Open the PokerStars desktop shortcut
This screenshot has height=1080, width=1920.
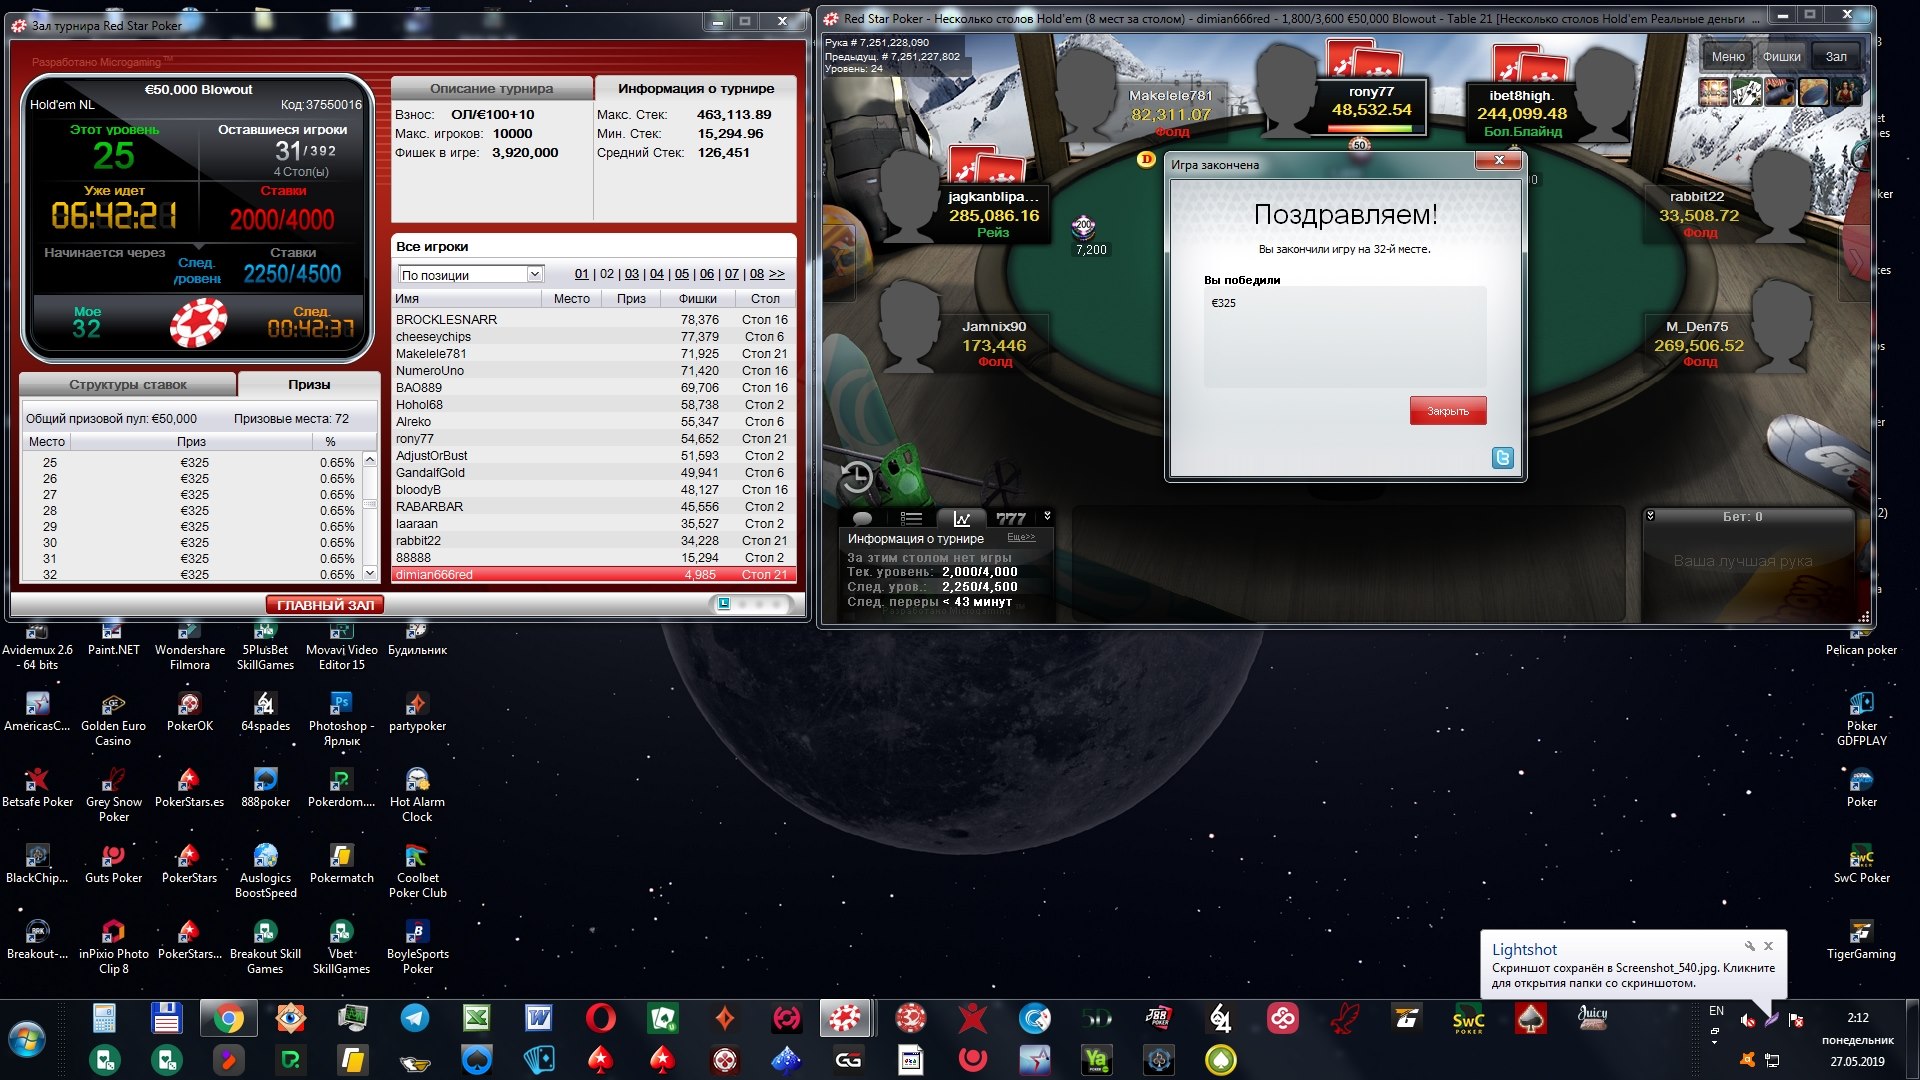(189, 864)
